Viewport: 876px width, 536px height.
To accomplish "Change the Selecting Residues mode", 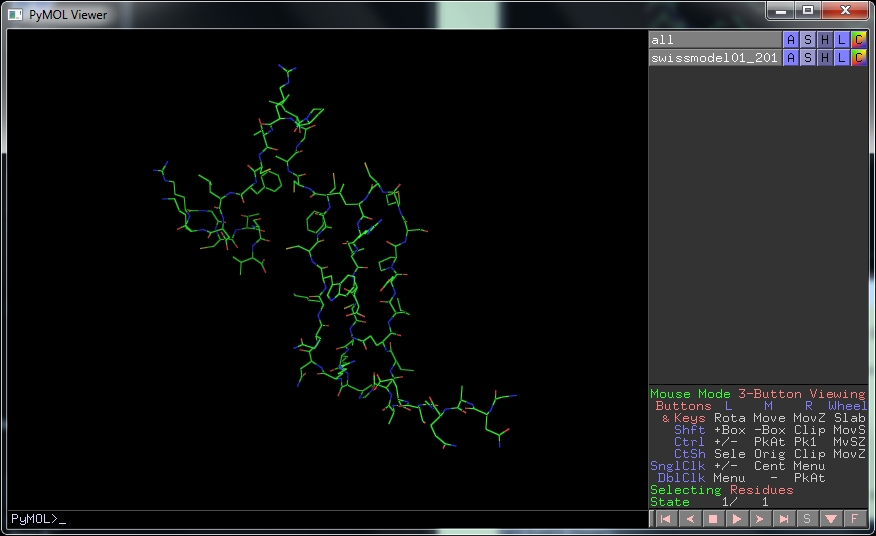I will click(x=721, y=490).
